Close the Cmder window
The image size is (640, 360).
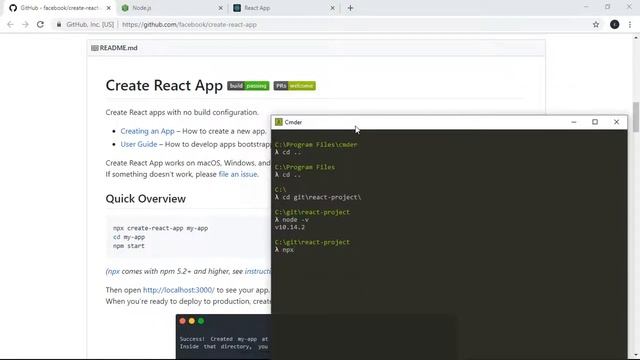pos(616,122)
